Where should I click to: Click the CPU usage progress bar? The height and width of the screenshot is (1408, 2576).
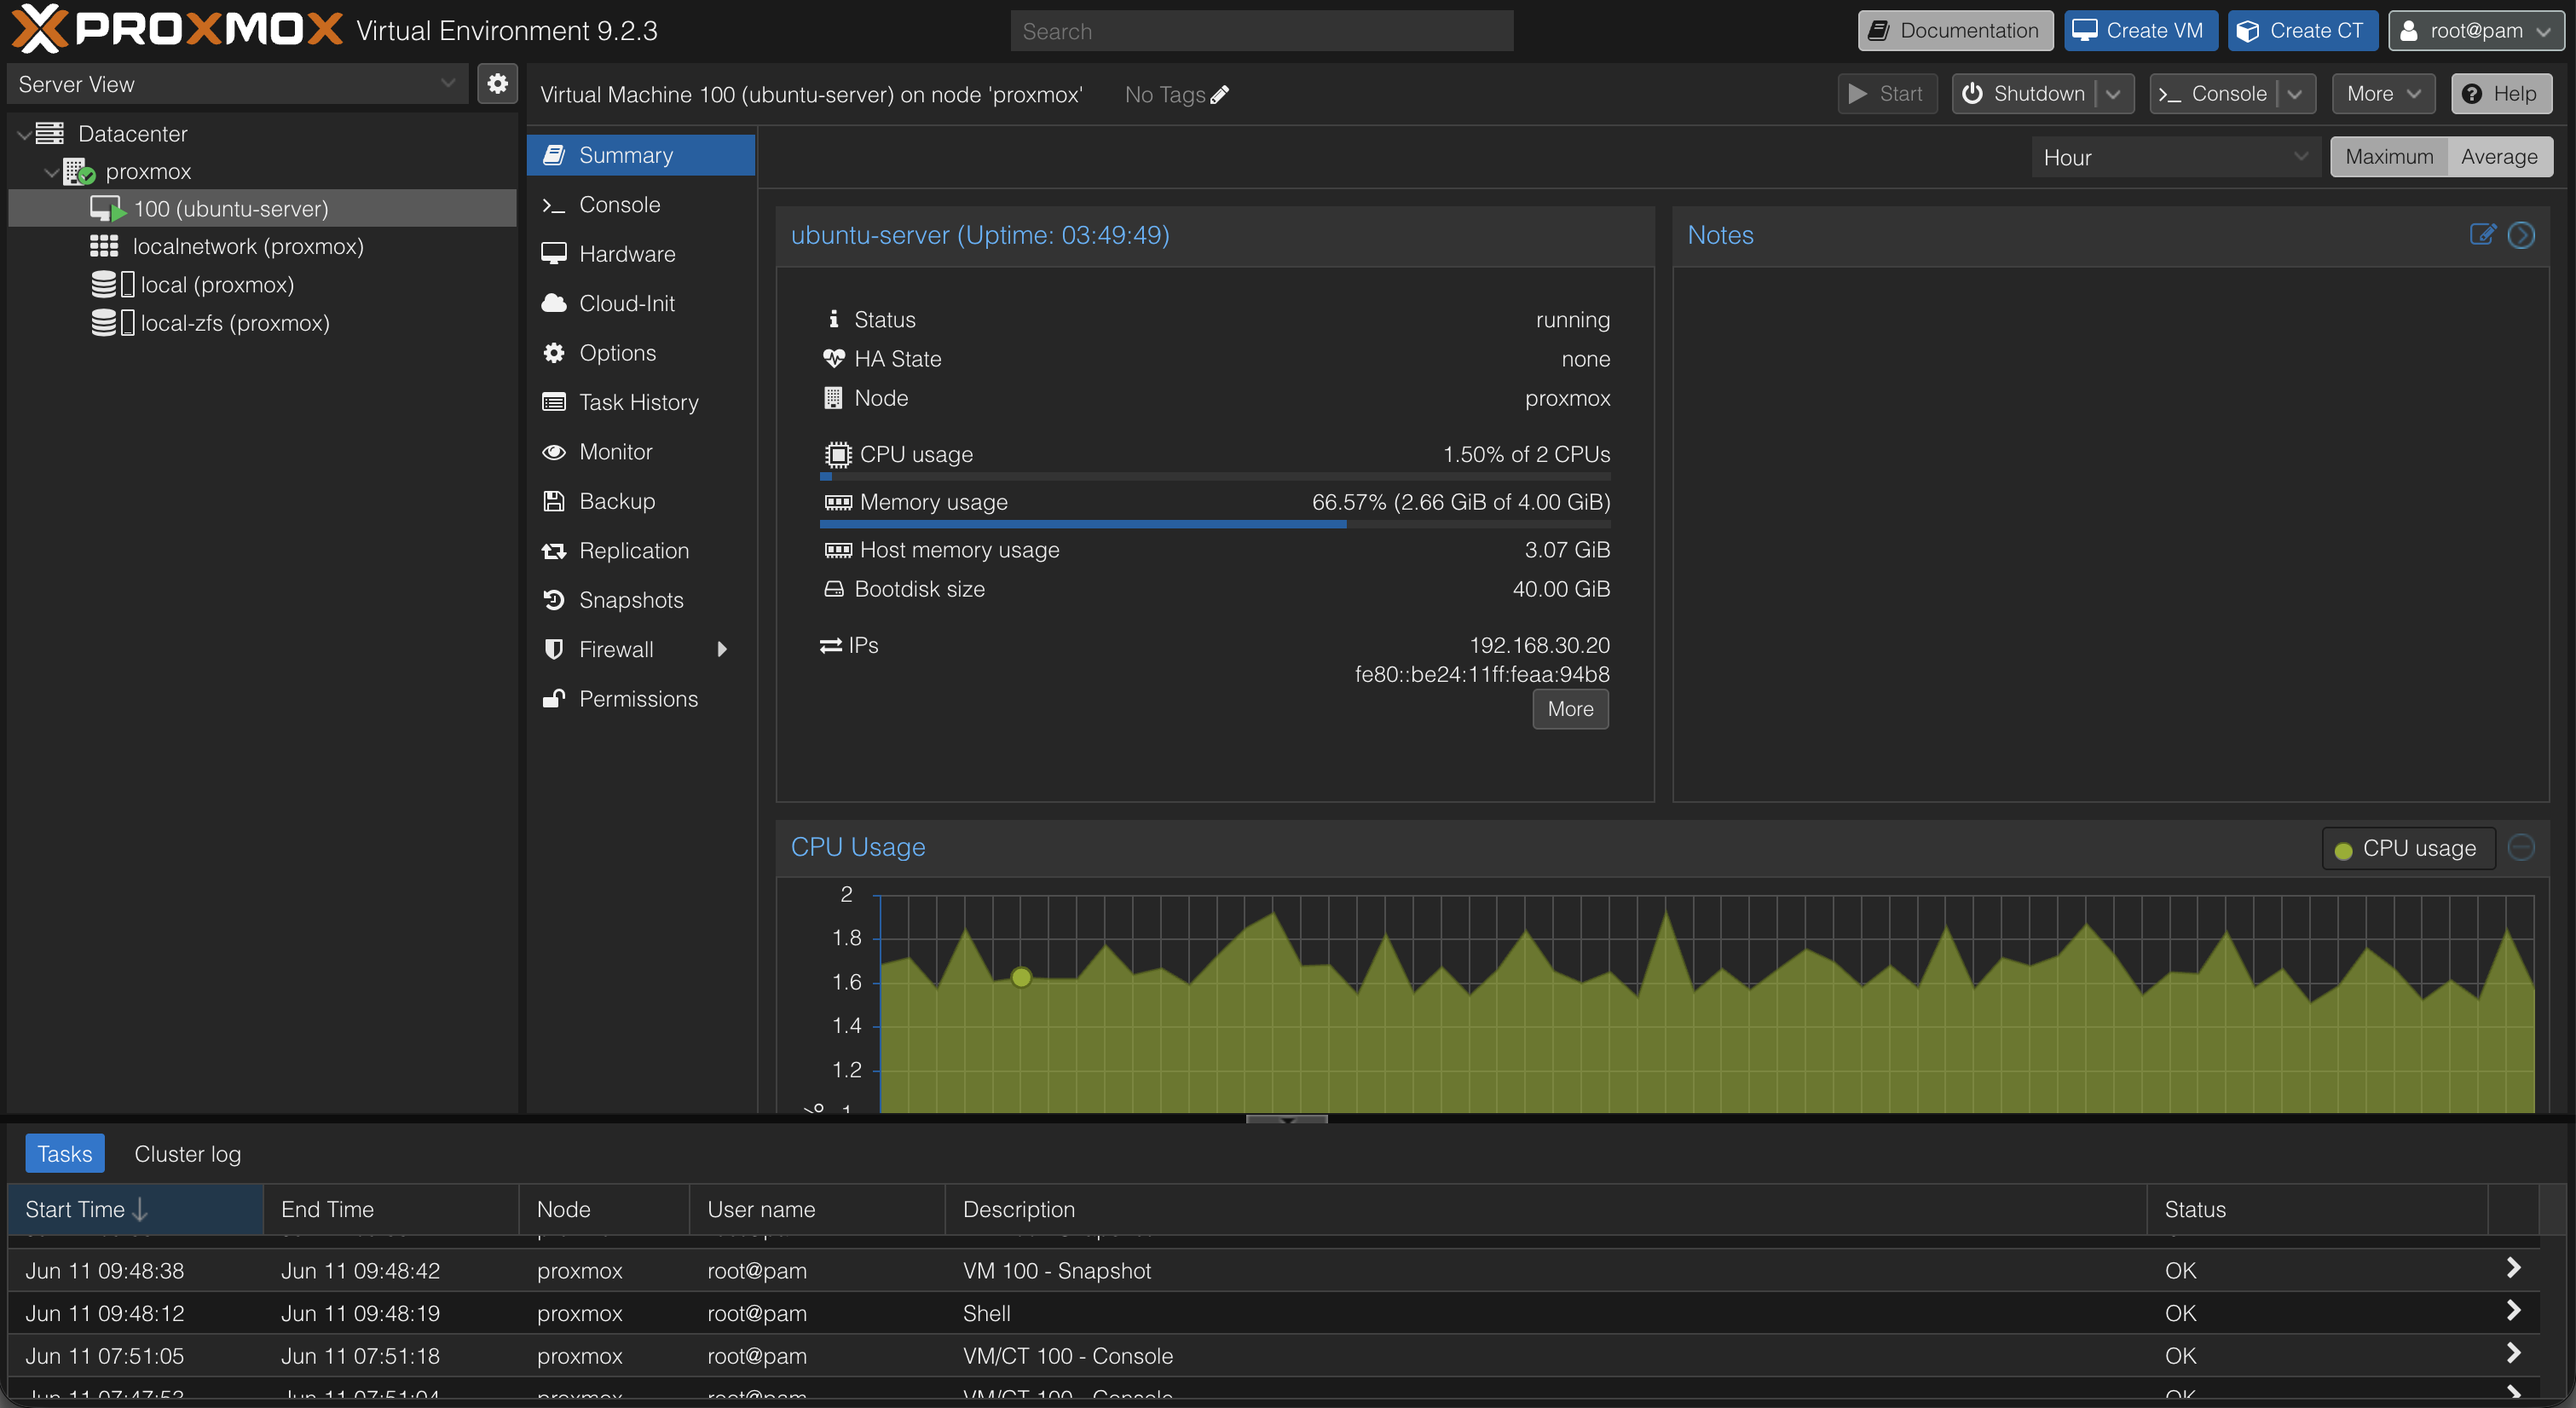pyautogui.click(x=1215, y=477)
